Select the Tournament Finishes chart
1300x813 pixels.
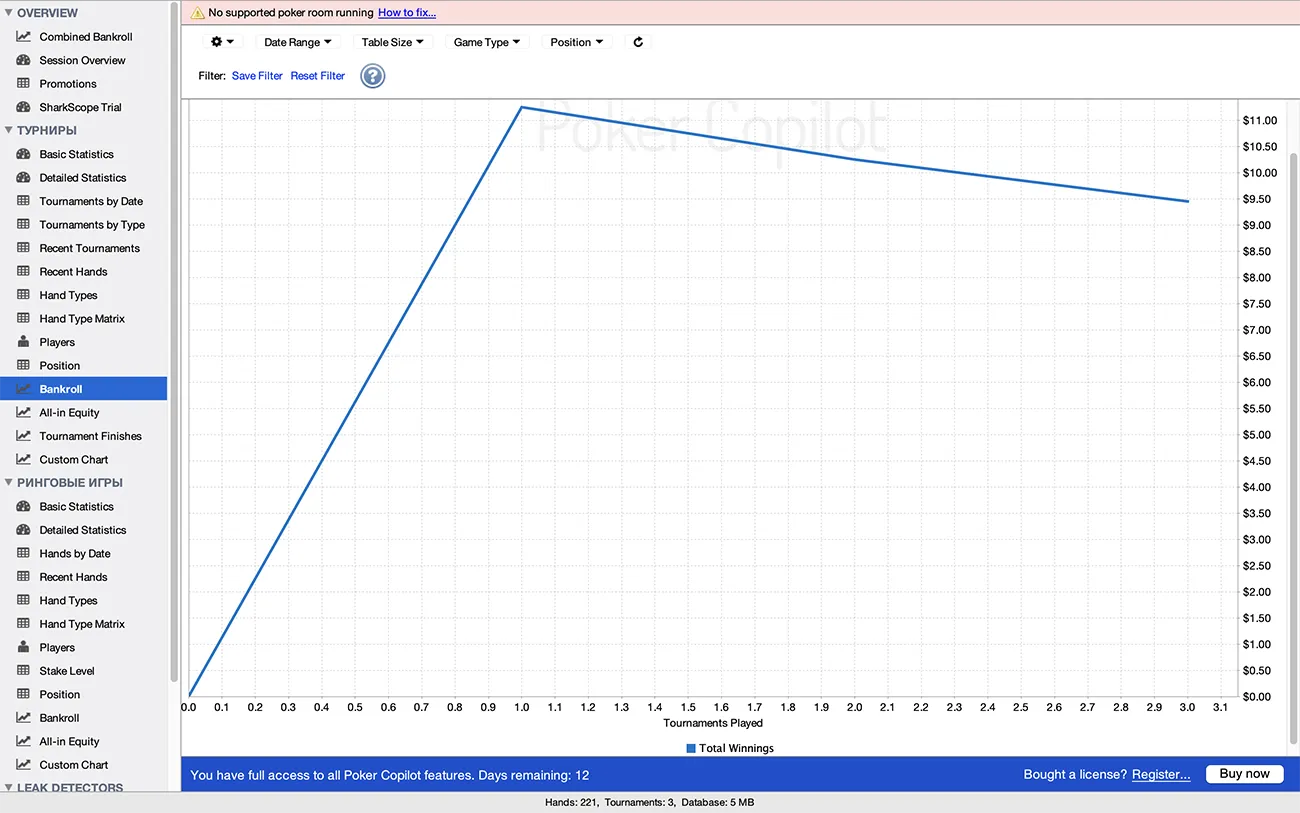click(x=91, y=436)
